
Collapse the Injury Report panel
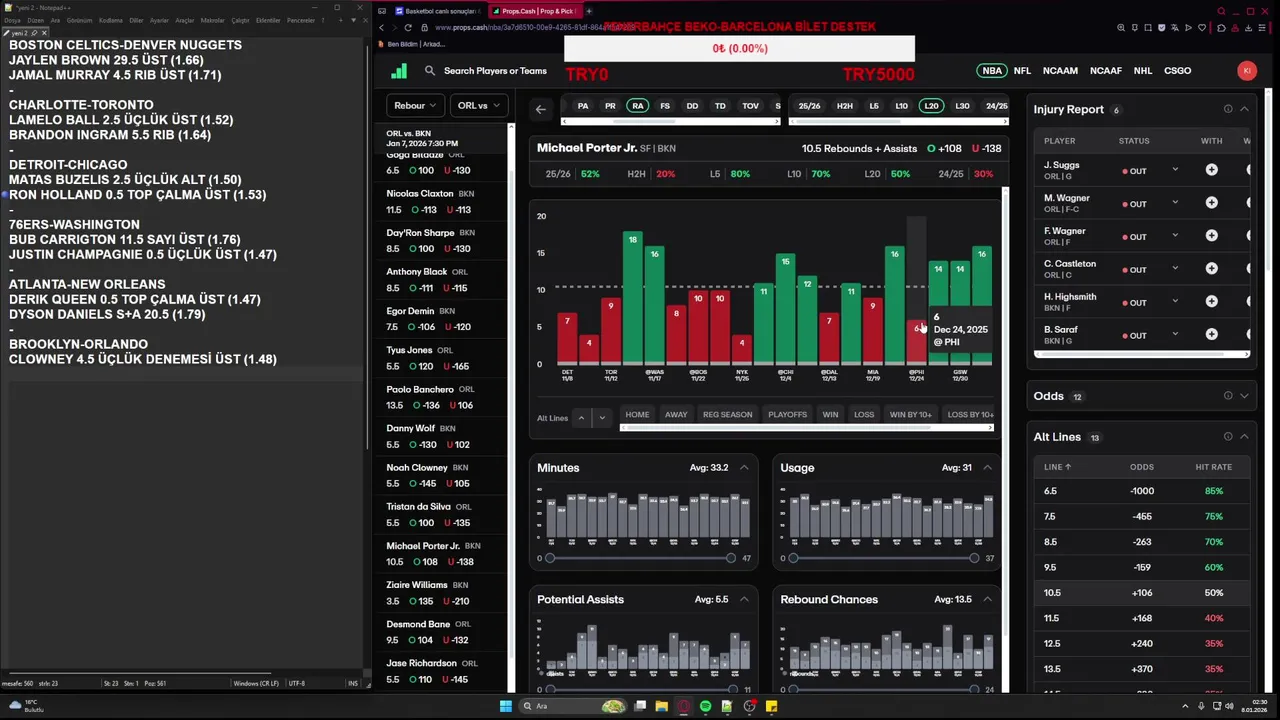[x=1244, y=109]
